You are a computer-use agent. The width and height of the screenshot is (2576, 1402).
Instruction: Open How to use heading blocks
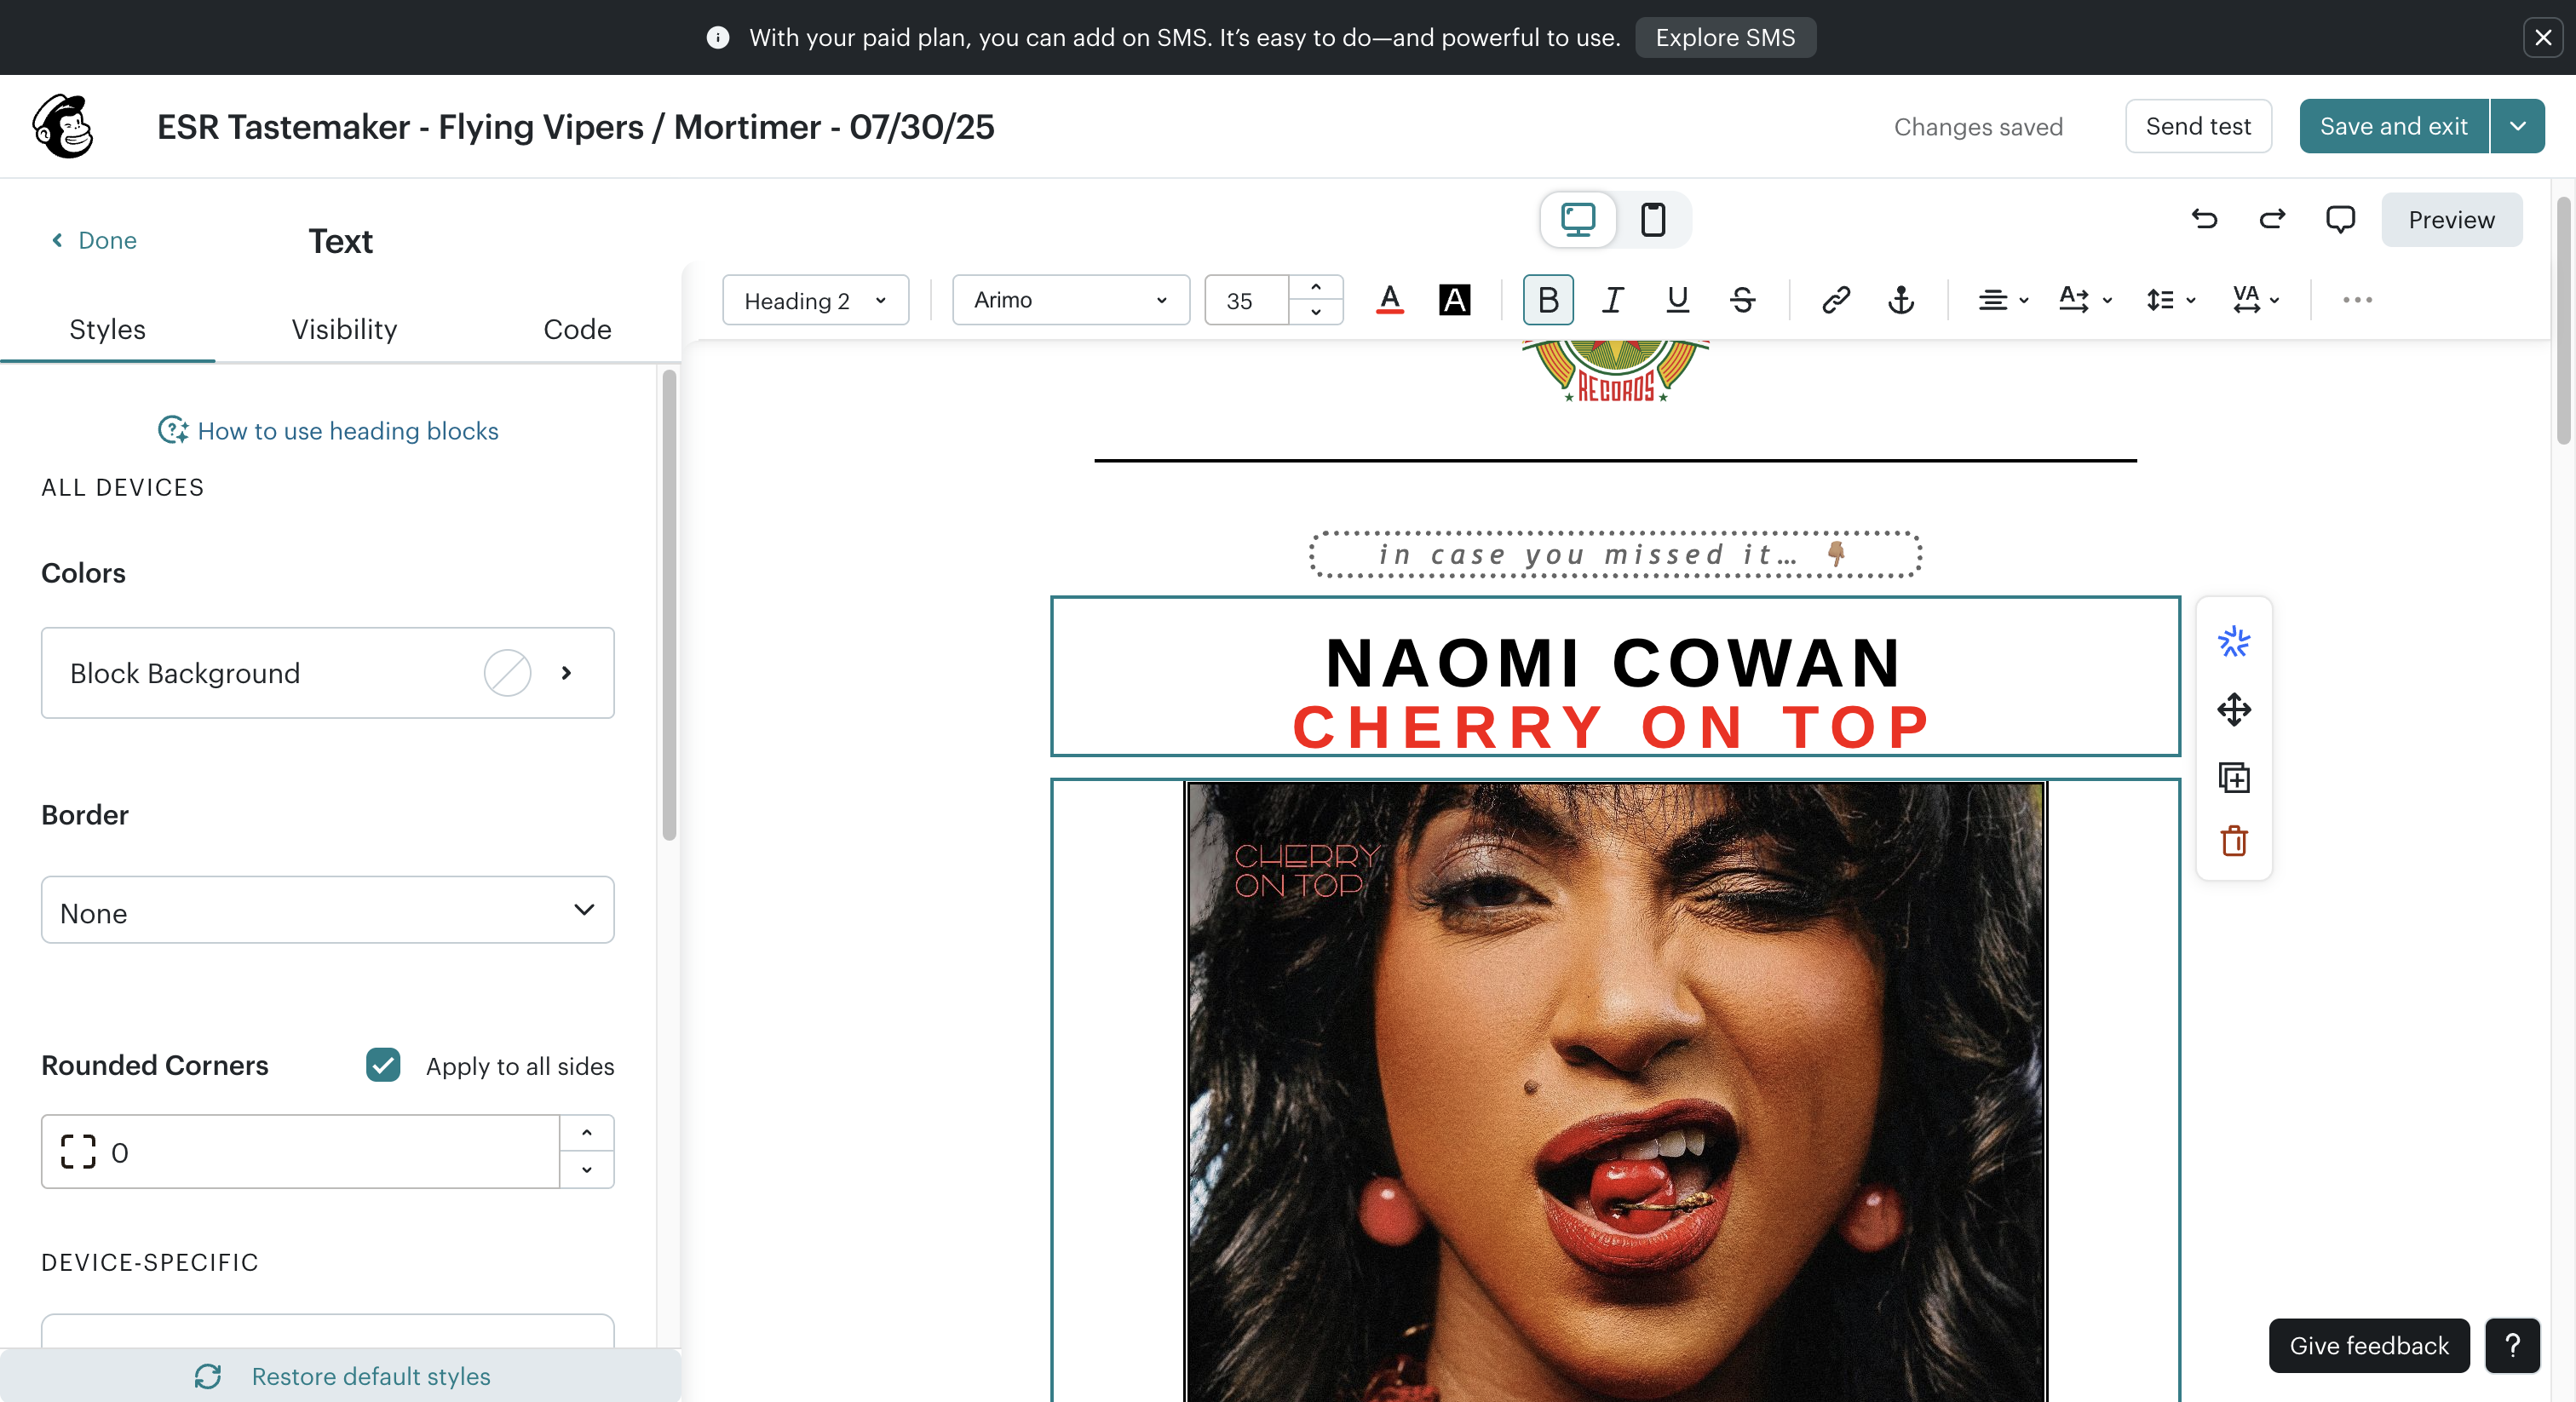coord(347,431)
